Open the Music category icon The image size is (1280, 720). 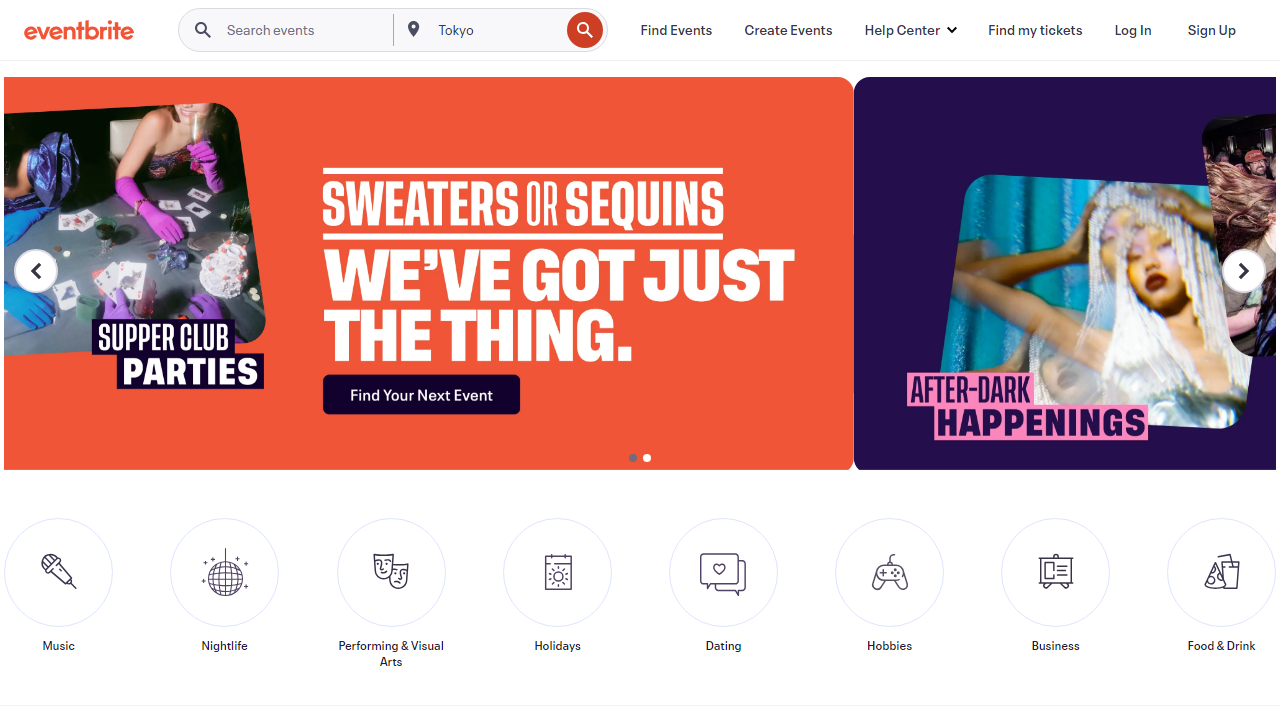(58, 572)
